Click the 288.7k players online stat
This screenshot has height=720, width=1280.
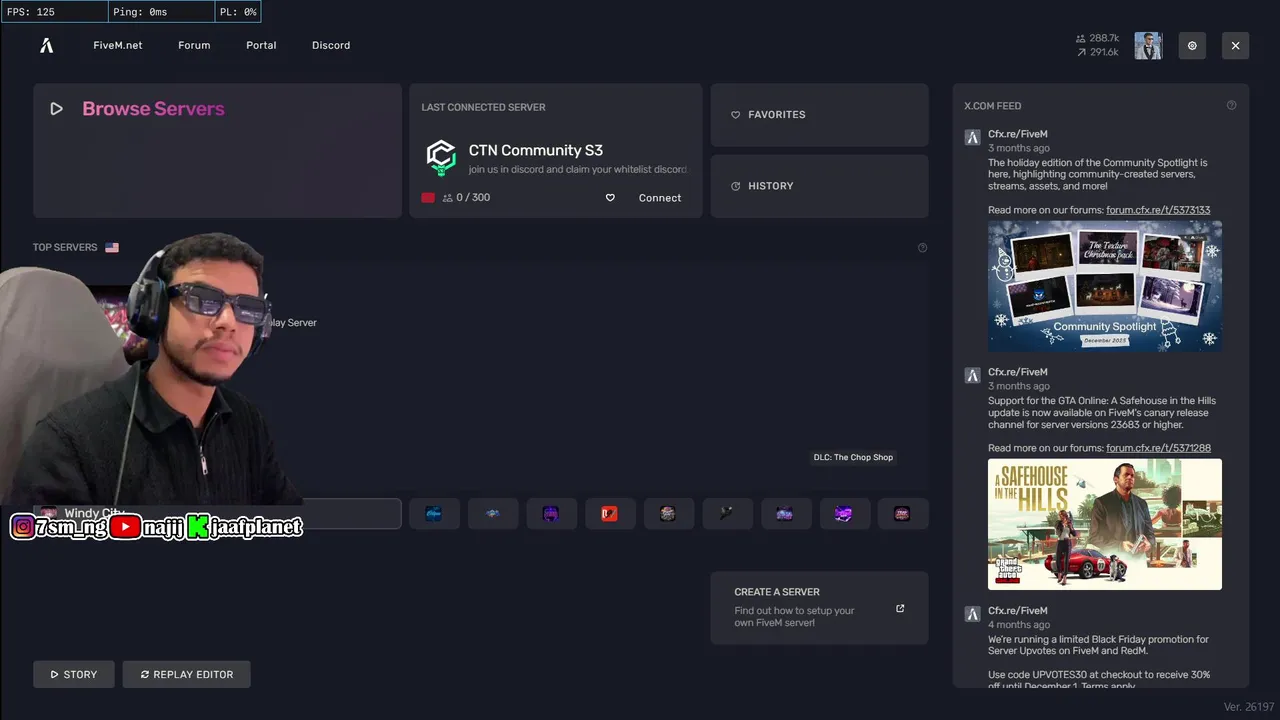tap(1097, 38)
